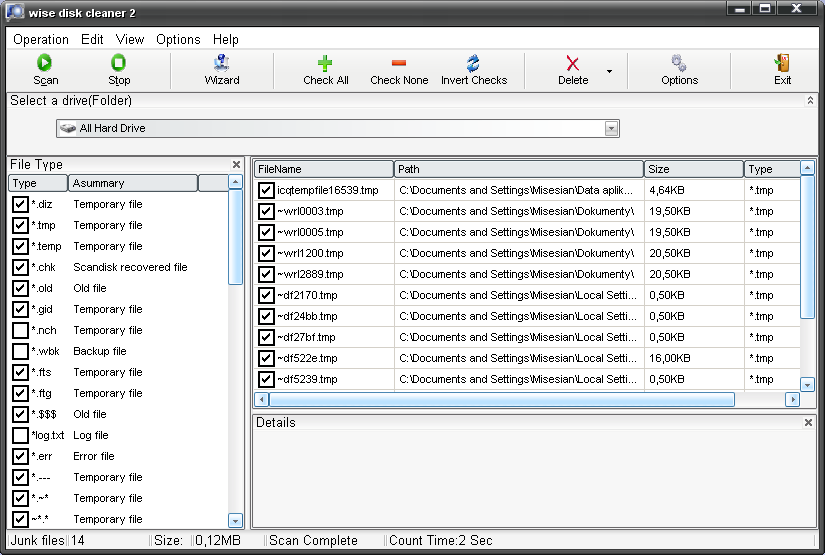Click the green Check All icon

[x=325, y=63]
